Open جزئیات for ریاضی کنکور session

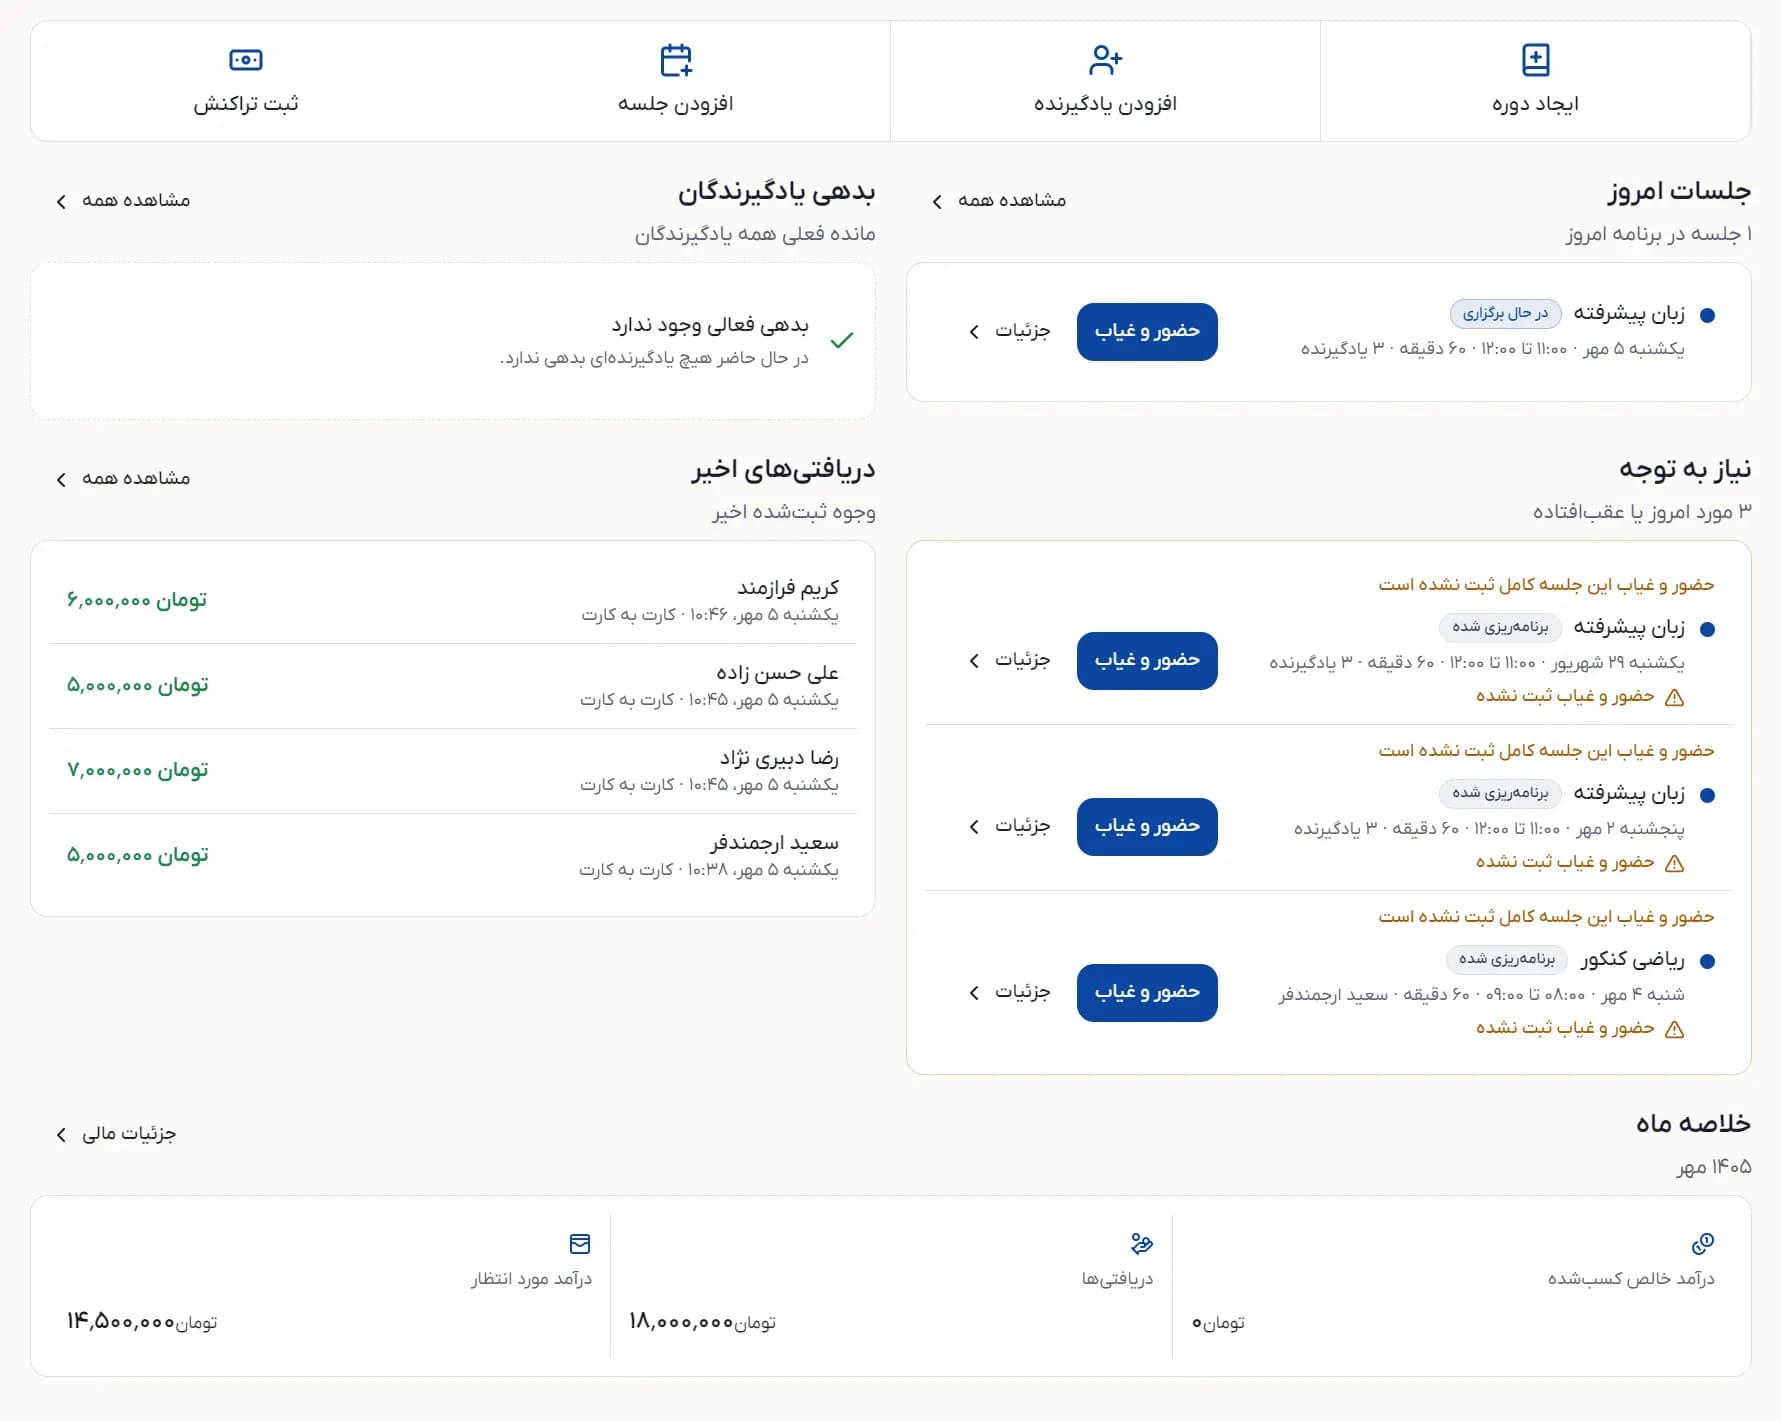[x=1009, y=992]
